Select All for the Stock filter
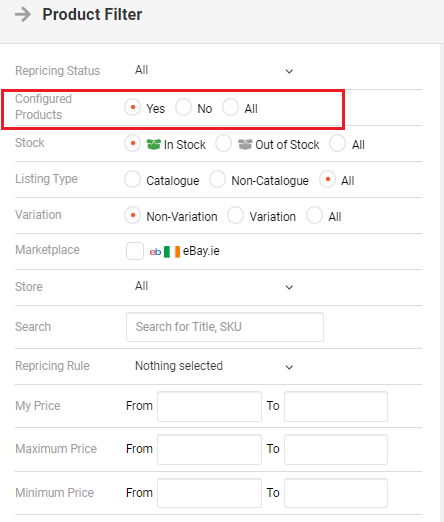The width and height of the screenshot is (444, 522). 338,144
